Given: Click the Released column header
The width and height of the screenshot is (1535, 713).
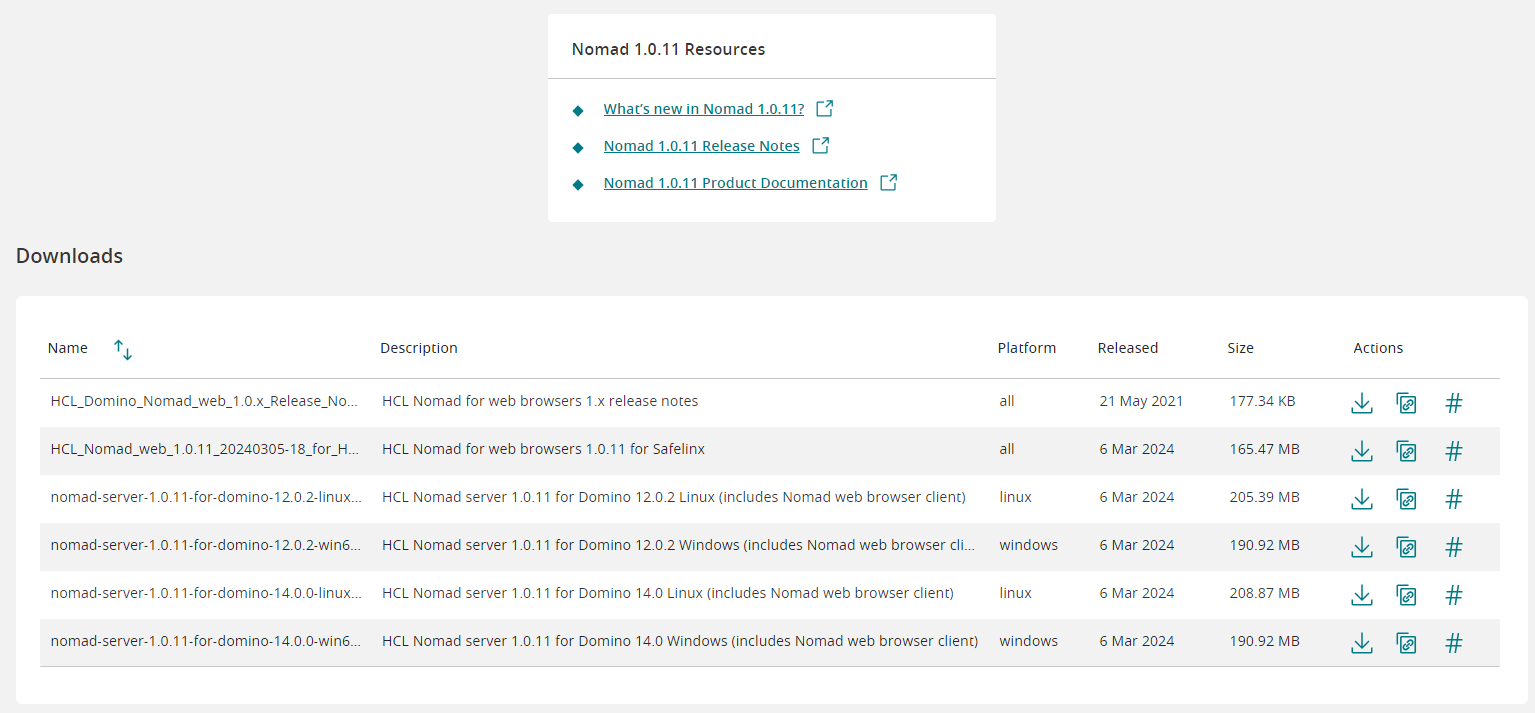Looking at the screenshot, I should (x=1127, y=348).
